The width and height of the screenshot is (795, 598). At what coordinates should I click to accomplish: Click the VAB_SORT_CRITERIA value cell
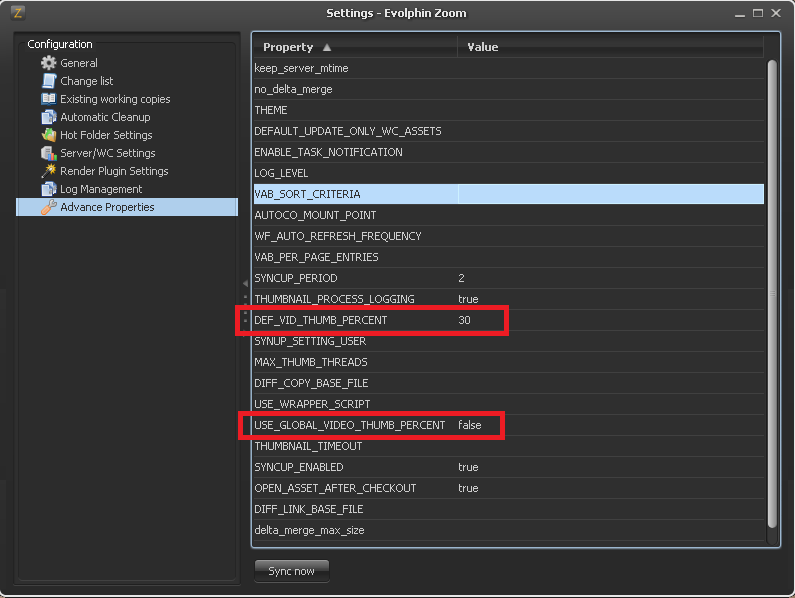pyautogui.click(x=611, y=194)
